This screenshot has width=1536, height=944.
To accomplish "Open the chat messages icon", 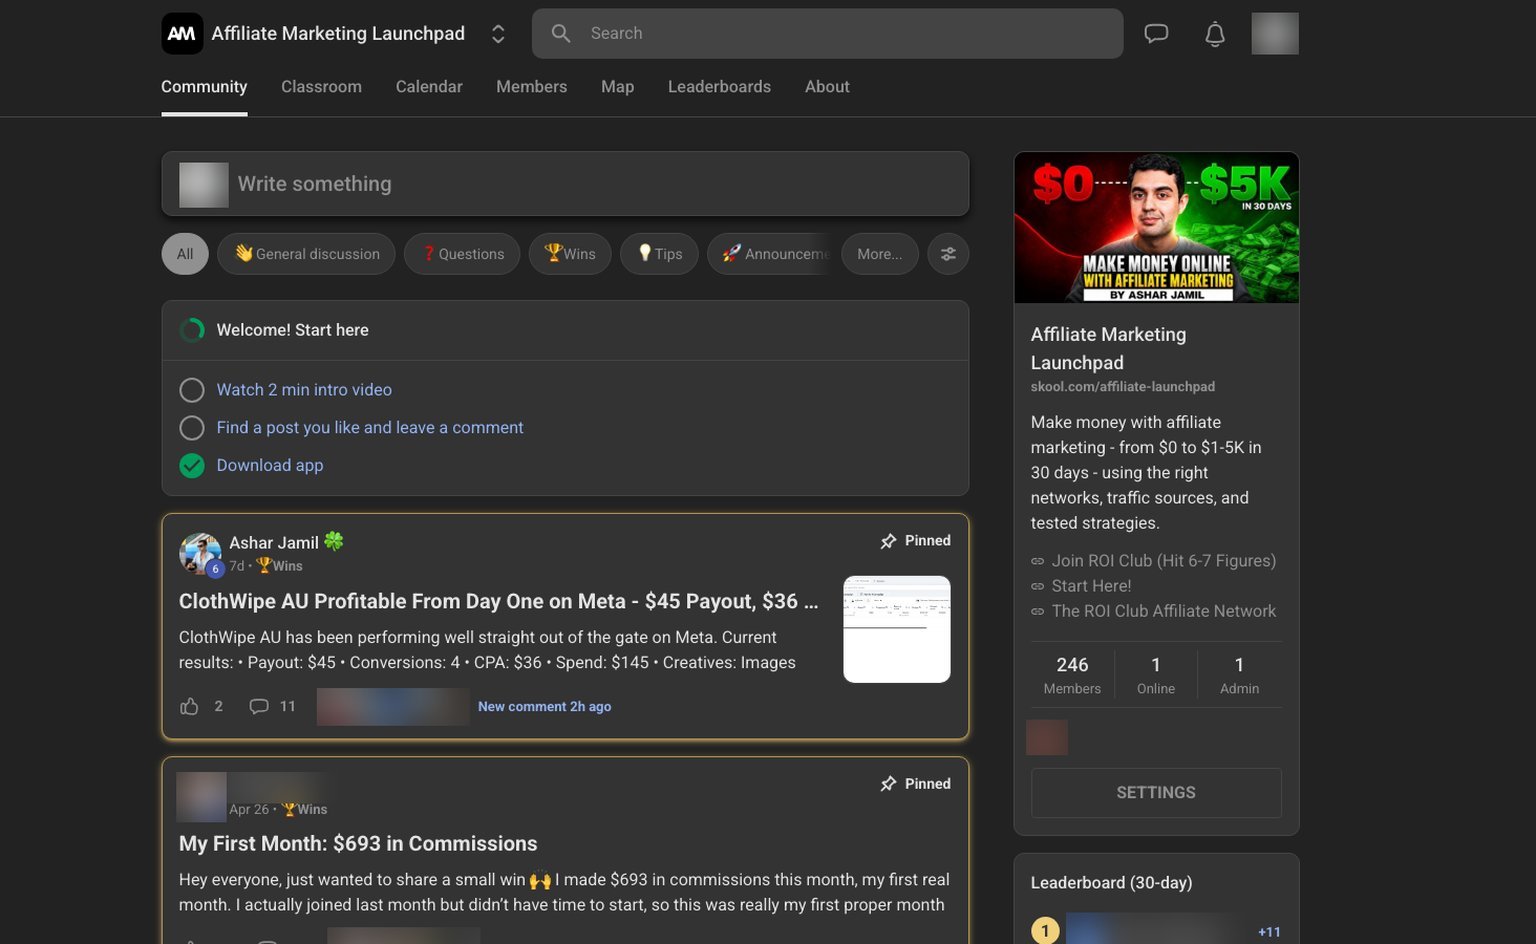I will (1156, 34).
